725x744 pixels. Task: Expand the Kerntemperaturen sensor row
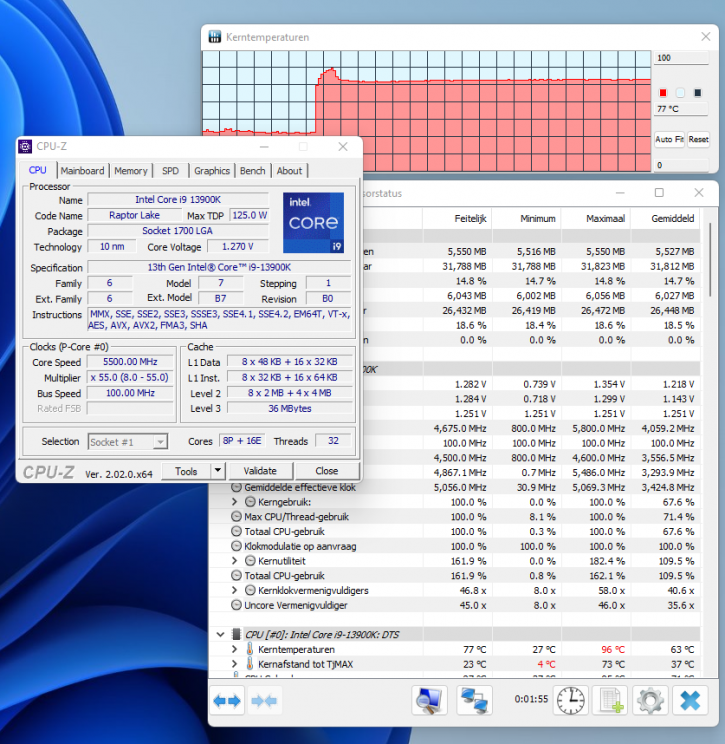pos(234,649)
